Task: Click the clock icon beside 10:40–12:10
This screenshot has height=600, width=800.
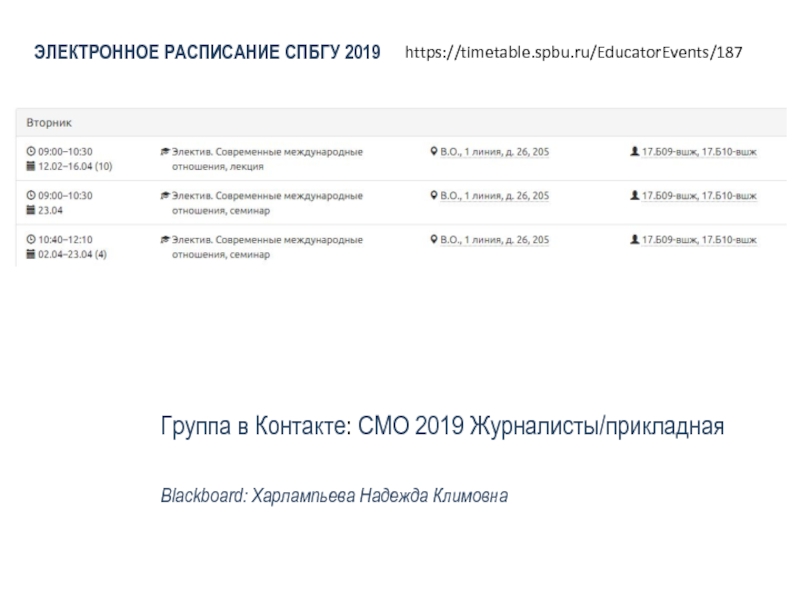Action: click(31, 239)
